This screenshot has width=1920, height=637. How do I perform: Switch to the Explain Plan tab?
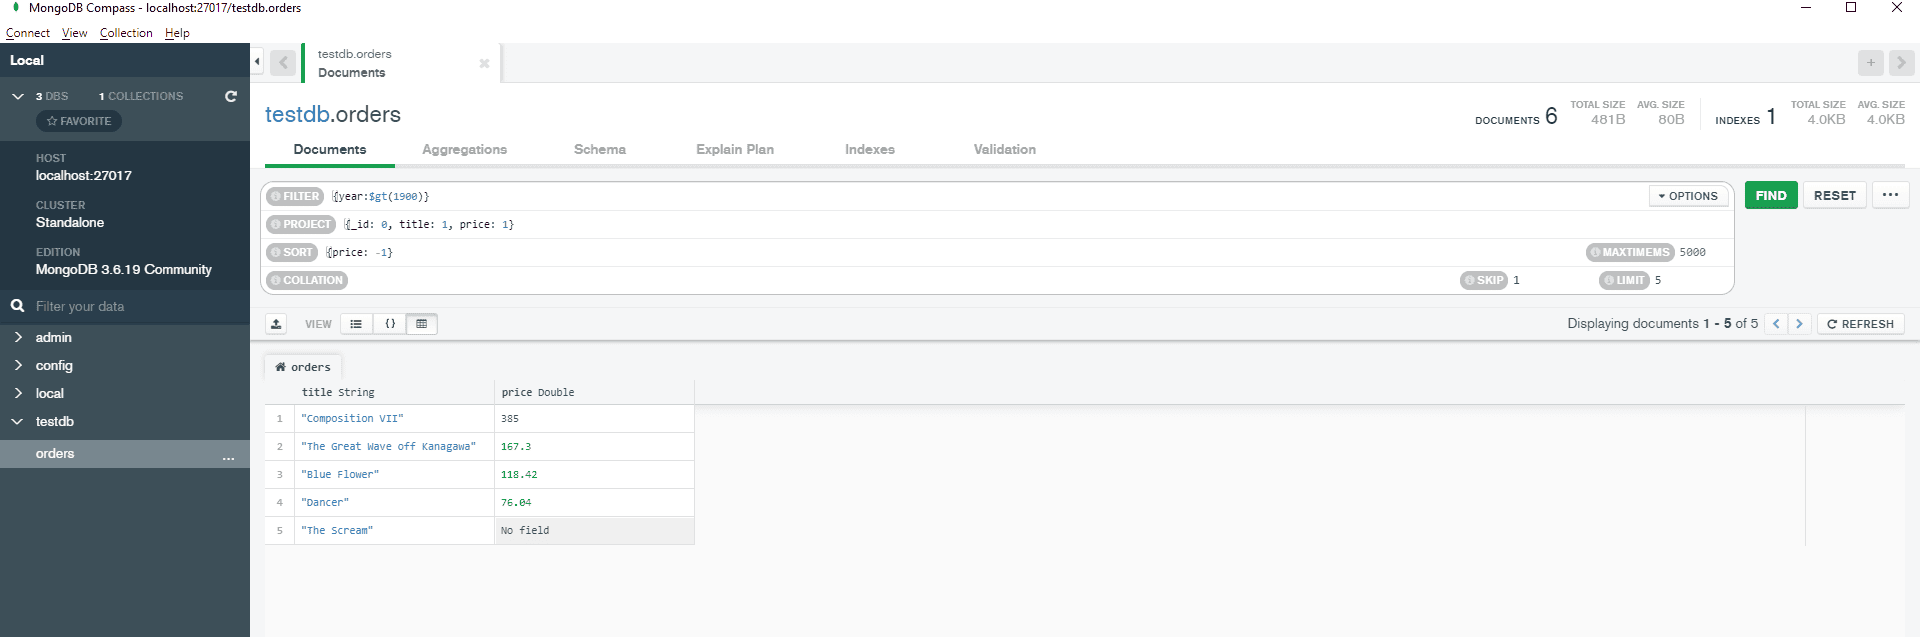click(735, 149)
